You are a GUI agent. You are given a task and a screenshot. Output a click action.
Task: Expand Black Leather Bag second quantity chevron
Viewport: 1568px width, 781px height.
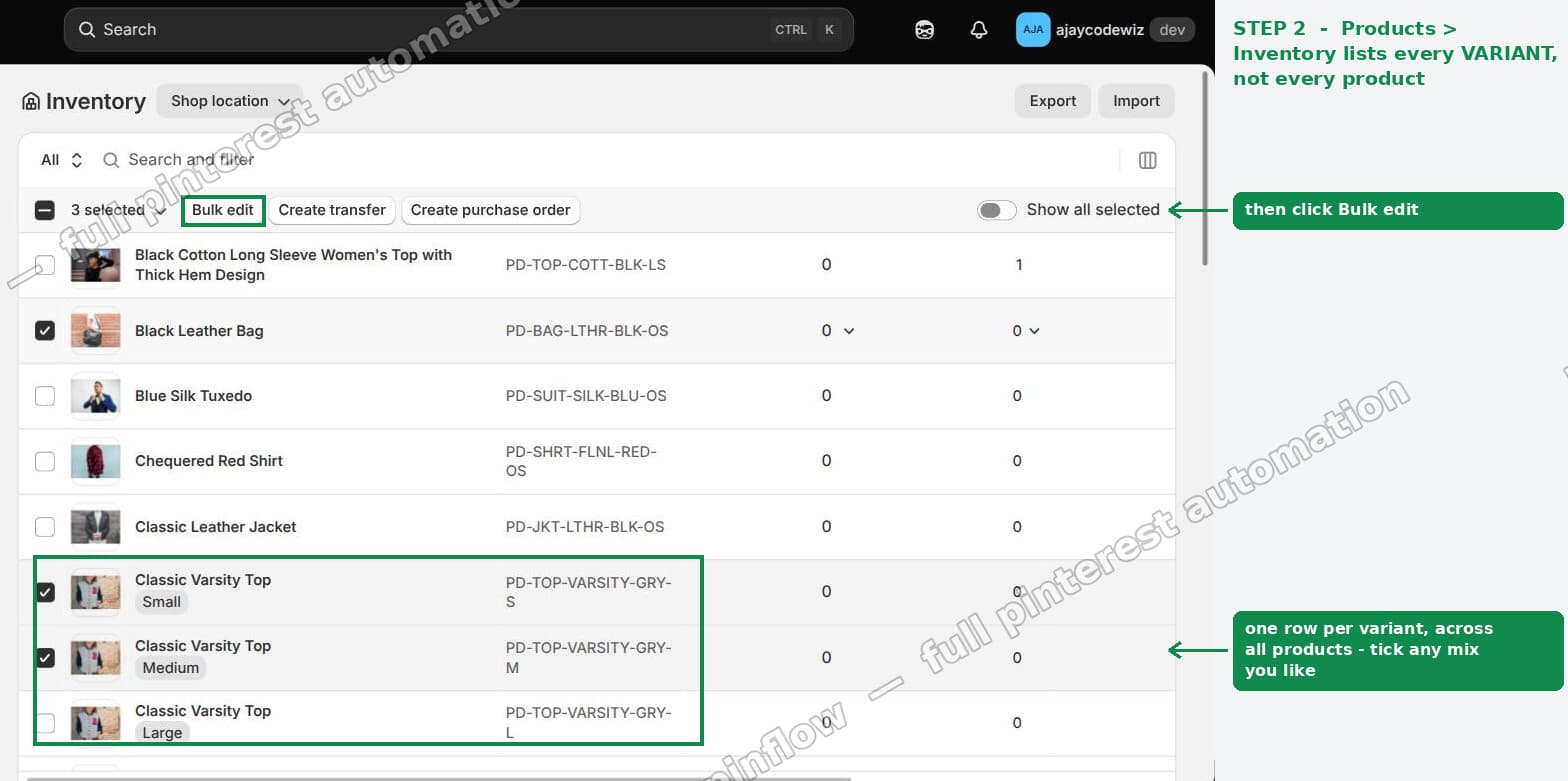(x=1034, y=331)
